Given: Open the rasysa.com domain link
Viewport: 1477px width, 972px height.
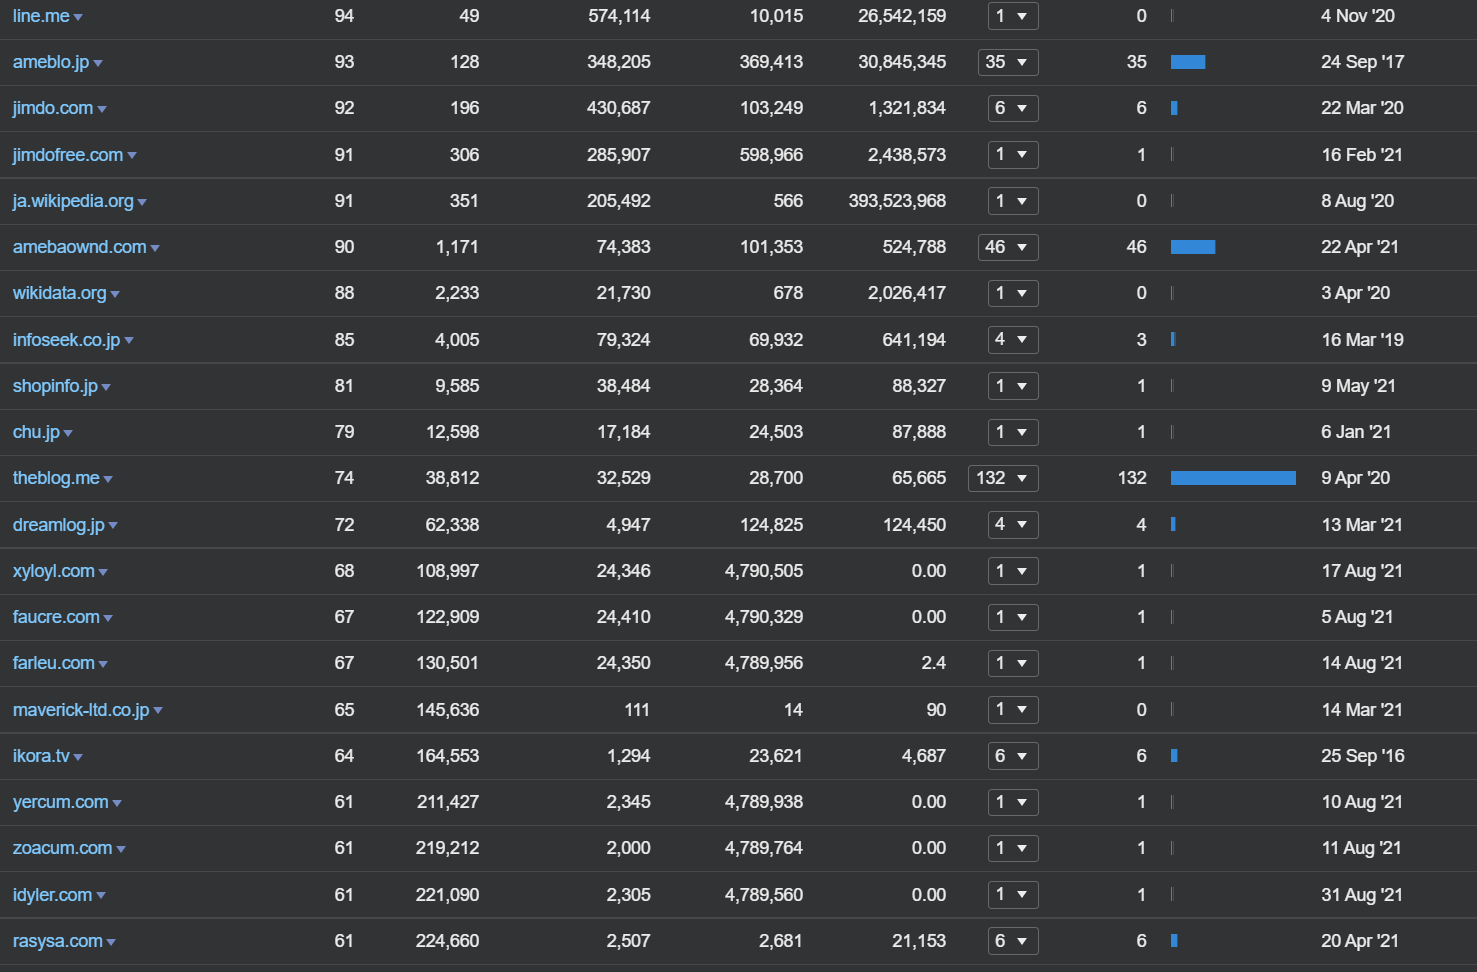Looking at the screenshot, I should (x=58, y=941).
